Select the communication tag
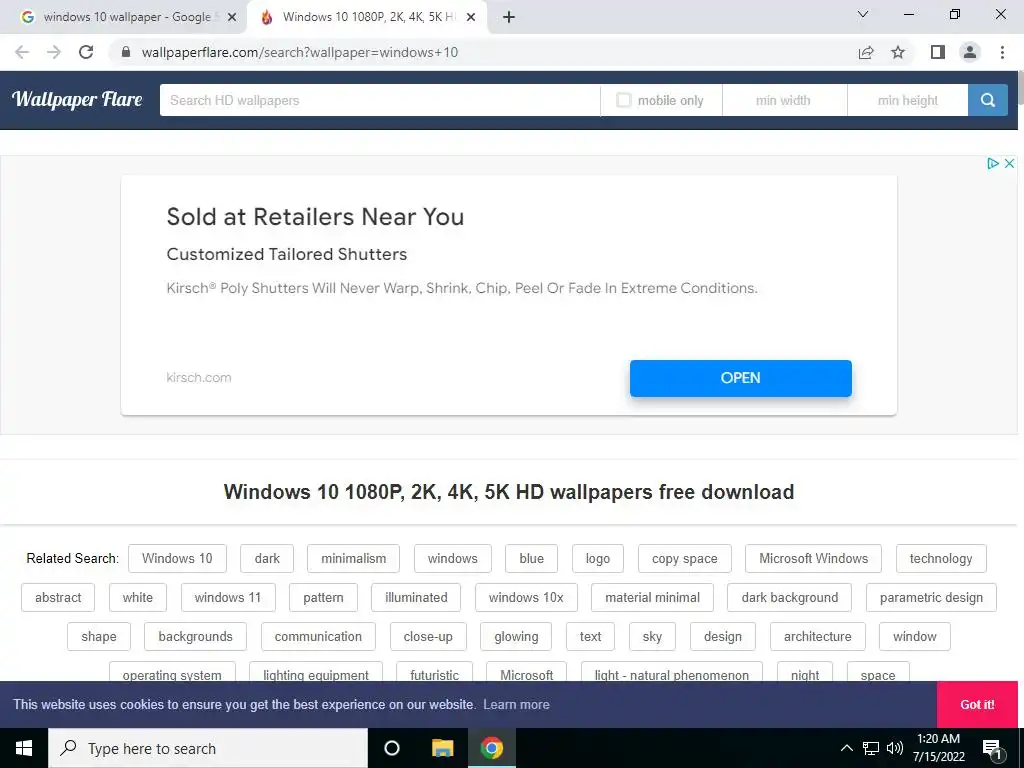 point(318,637)
